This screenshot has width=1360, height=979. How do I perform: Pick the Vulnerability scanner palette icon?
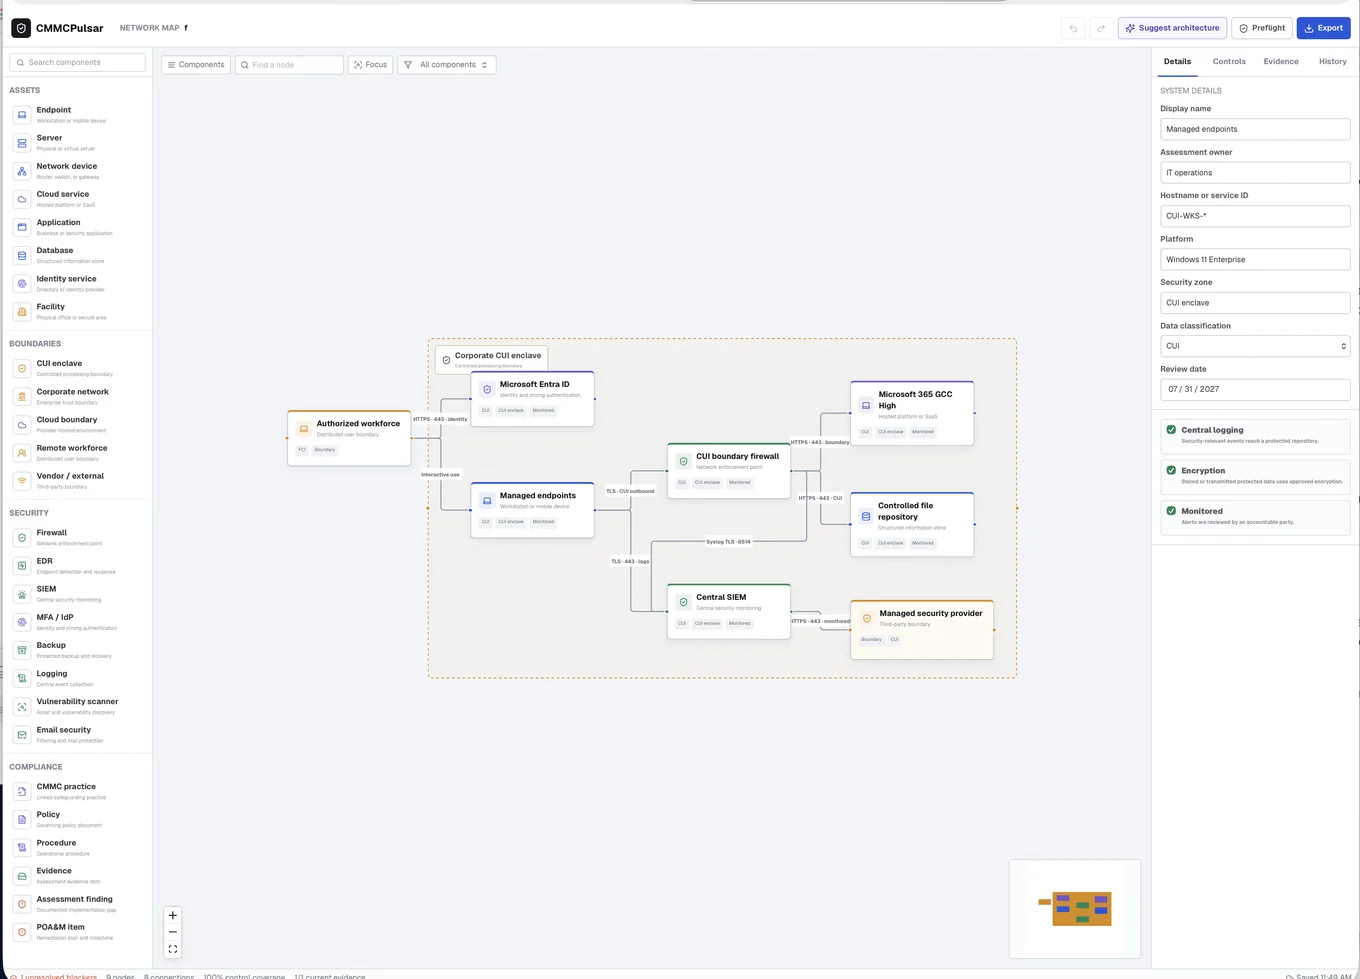point(22,706)
